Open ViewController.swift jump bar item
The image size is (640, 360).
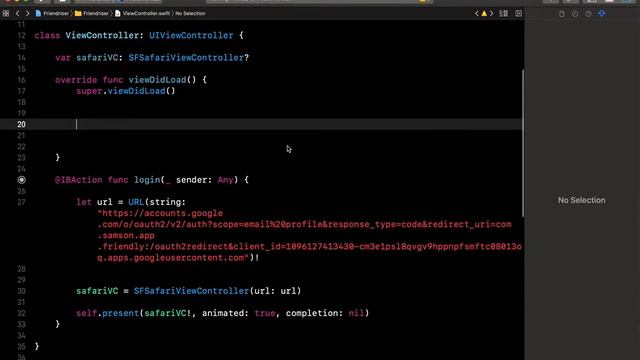142,13
